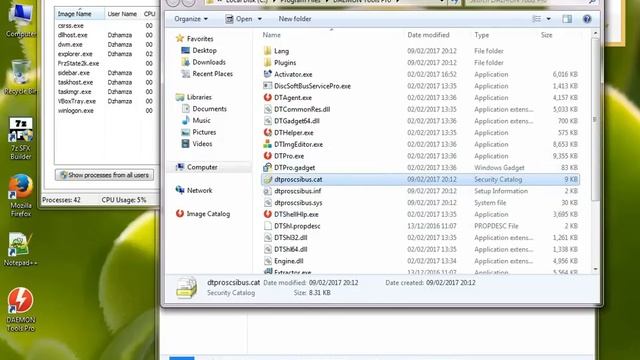Sort processes by CPU column
640x360 pixels.
pyautogui.click(x=149, y=14)
